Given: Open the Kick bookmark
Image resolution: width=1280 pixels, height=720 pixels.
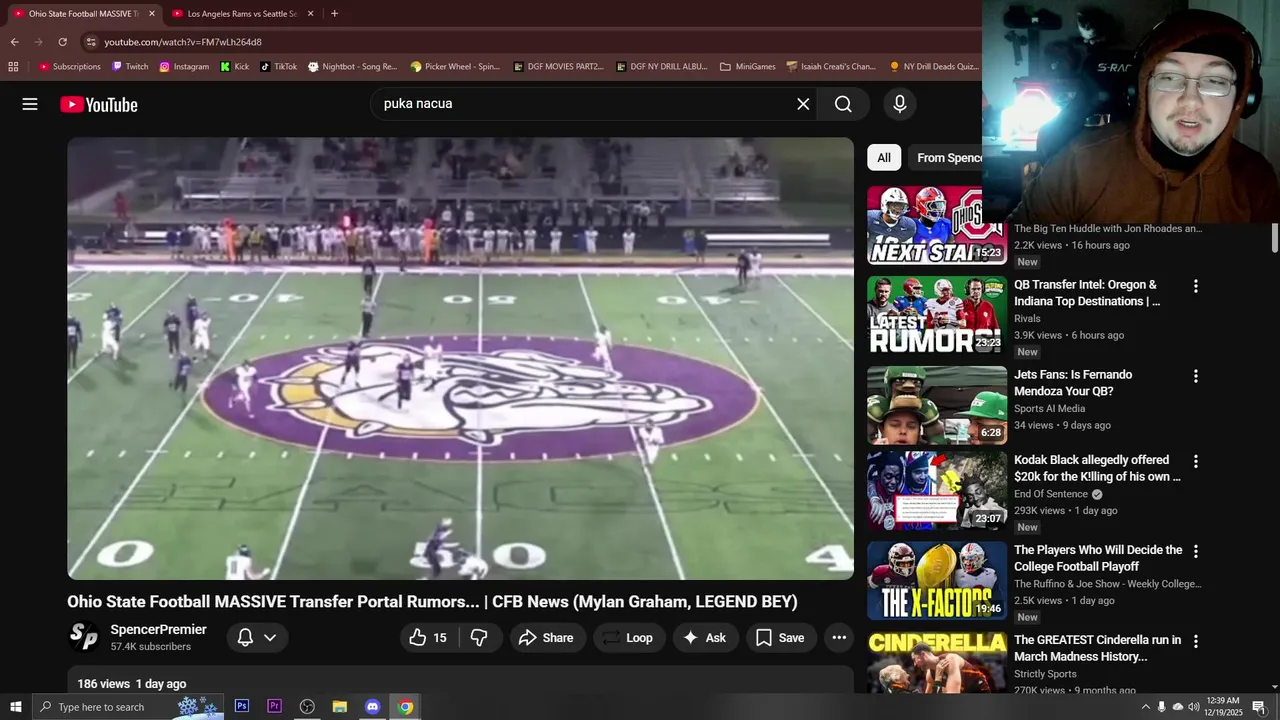Looking at the screenshot, I should coord(235,67).
